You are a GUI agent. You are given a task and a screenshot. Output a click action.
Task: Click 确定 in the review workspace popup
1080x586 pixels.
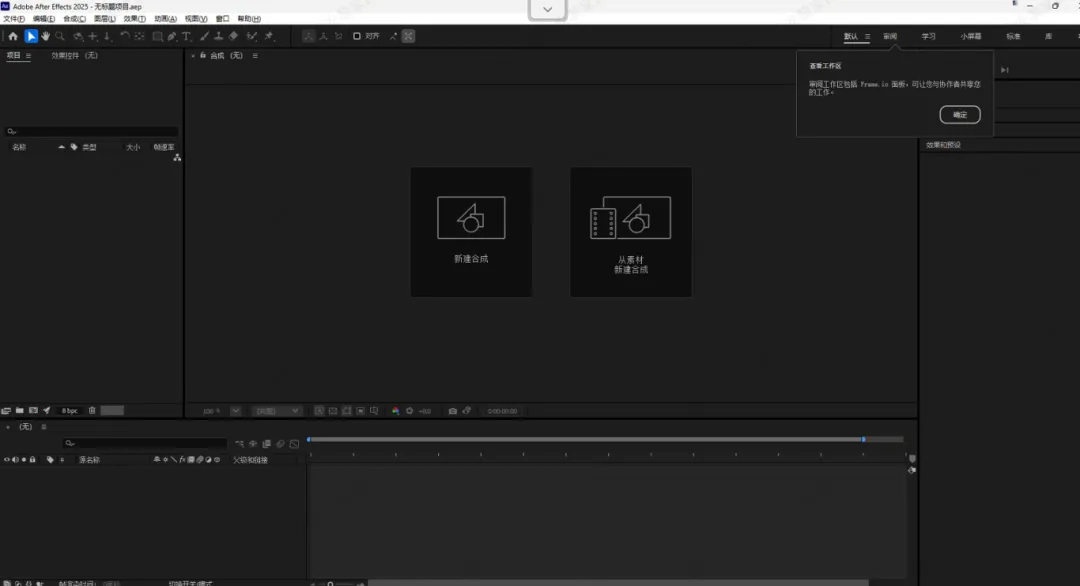959,114
